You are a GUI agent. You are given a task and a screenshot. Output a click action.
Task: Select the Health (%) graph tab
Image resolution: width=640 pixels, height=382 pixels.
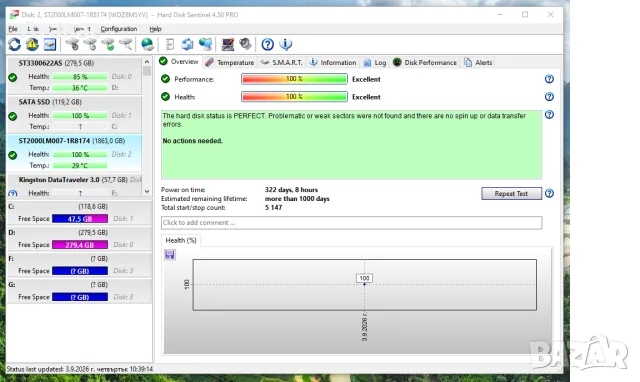(x=181, y=240)
